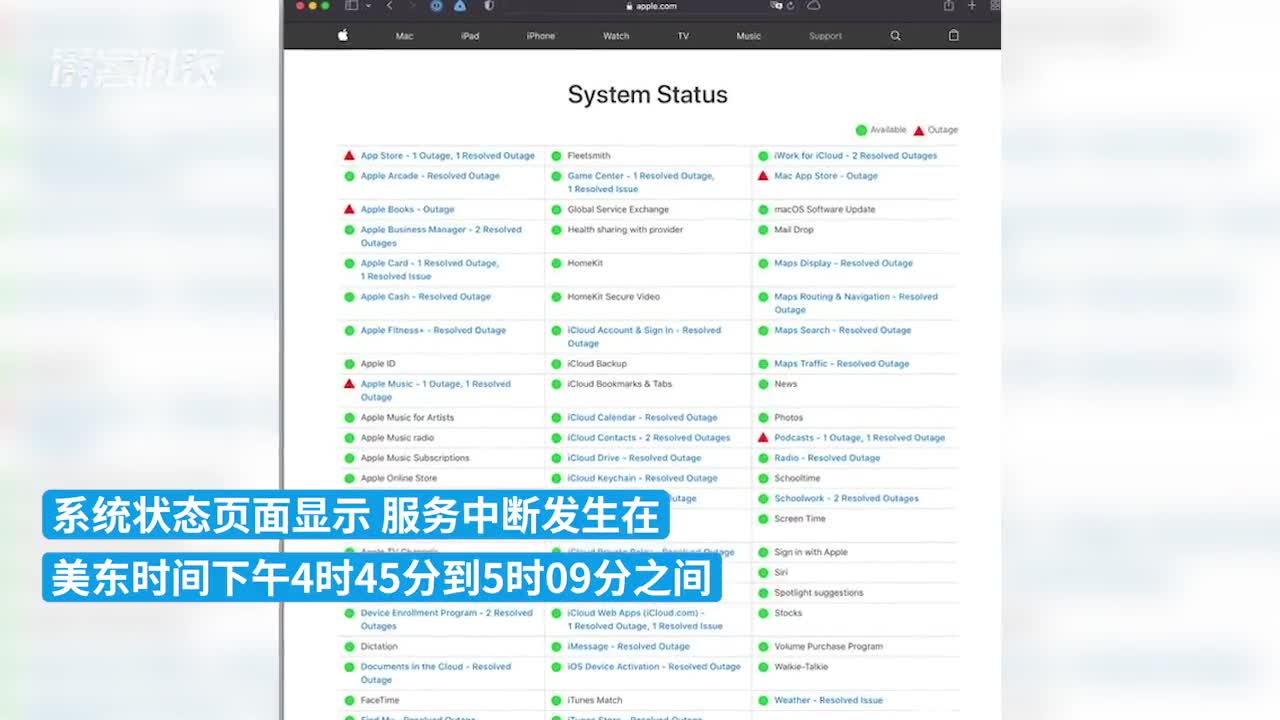1280x720 pixels.
Task: Show the privacy report shield icon
Action: pos(489,5)
